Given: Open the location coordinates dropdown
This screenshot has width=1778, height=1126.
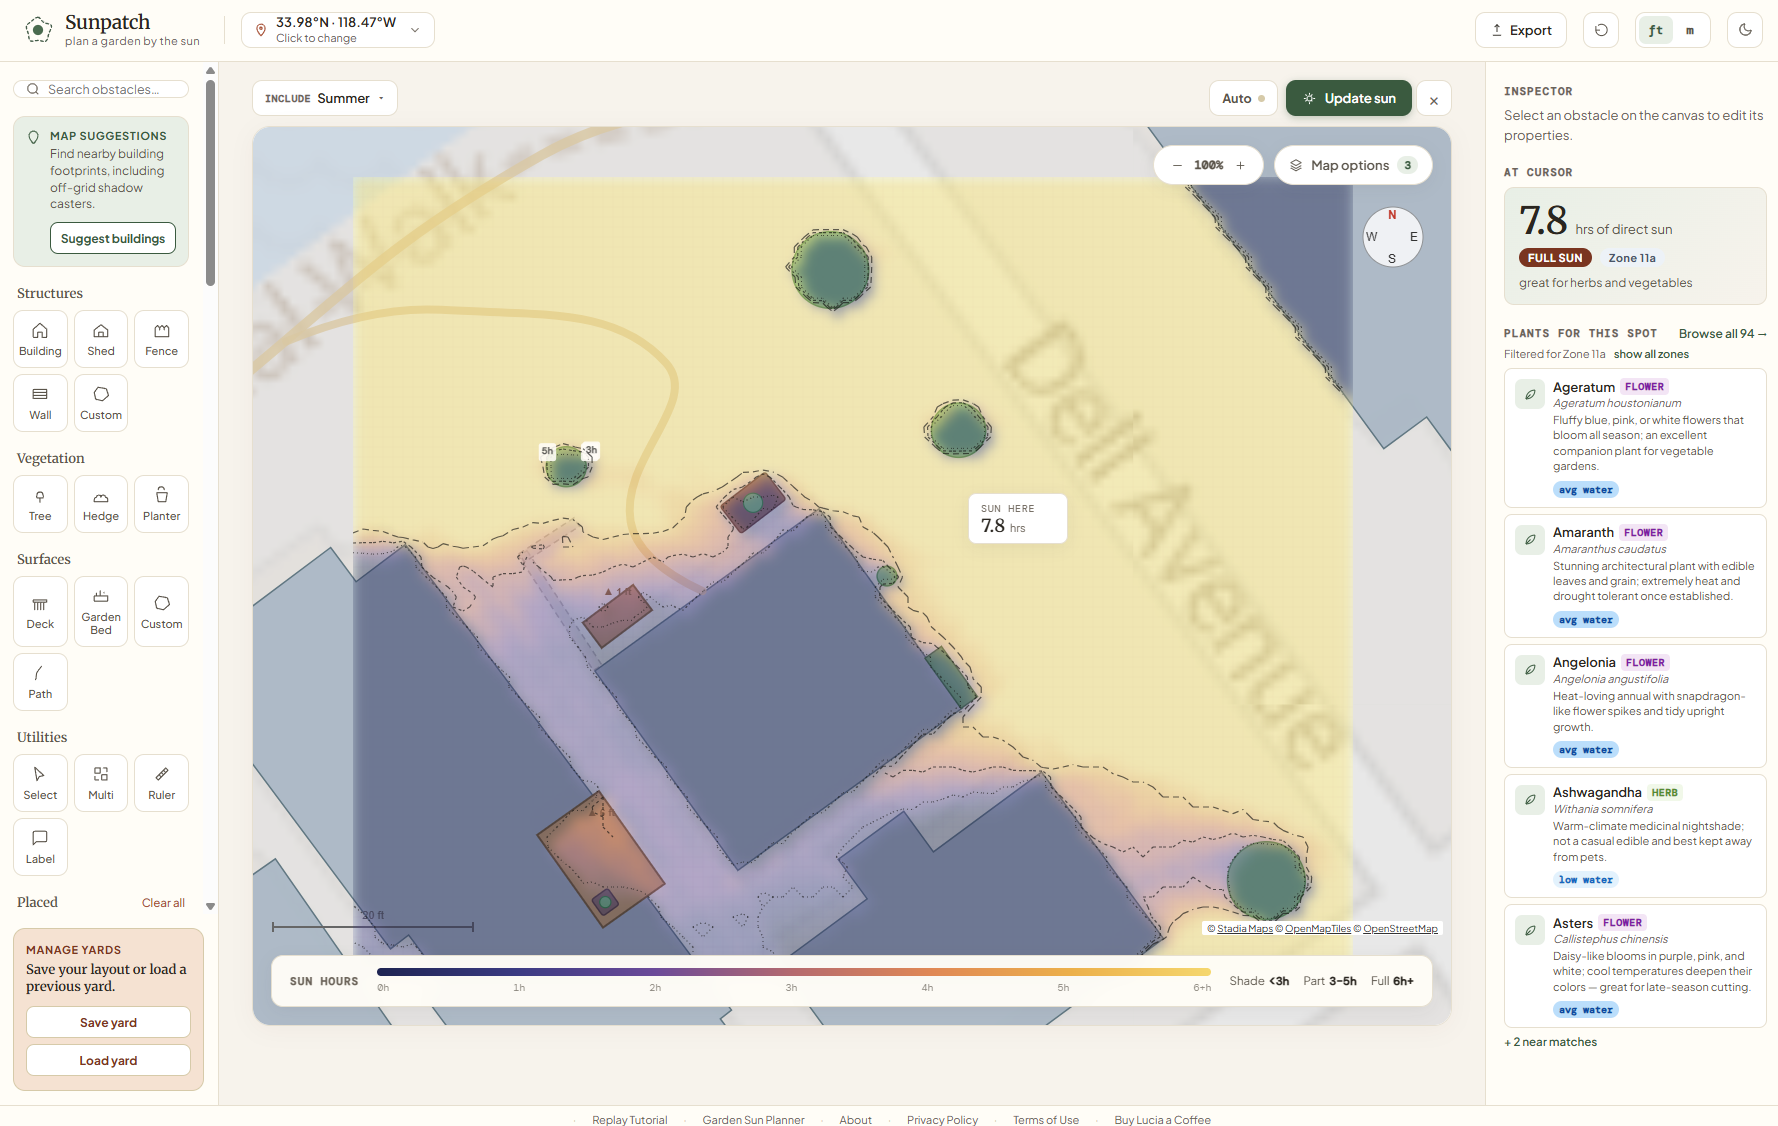Looking at the screenshot, I should 338,30.
